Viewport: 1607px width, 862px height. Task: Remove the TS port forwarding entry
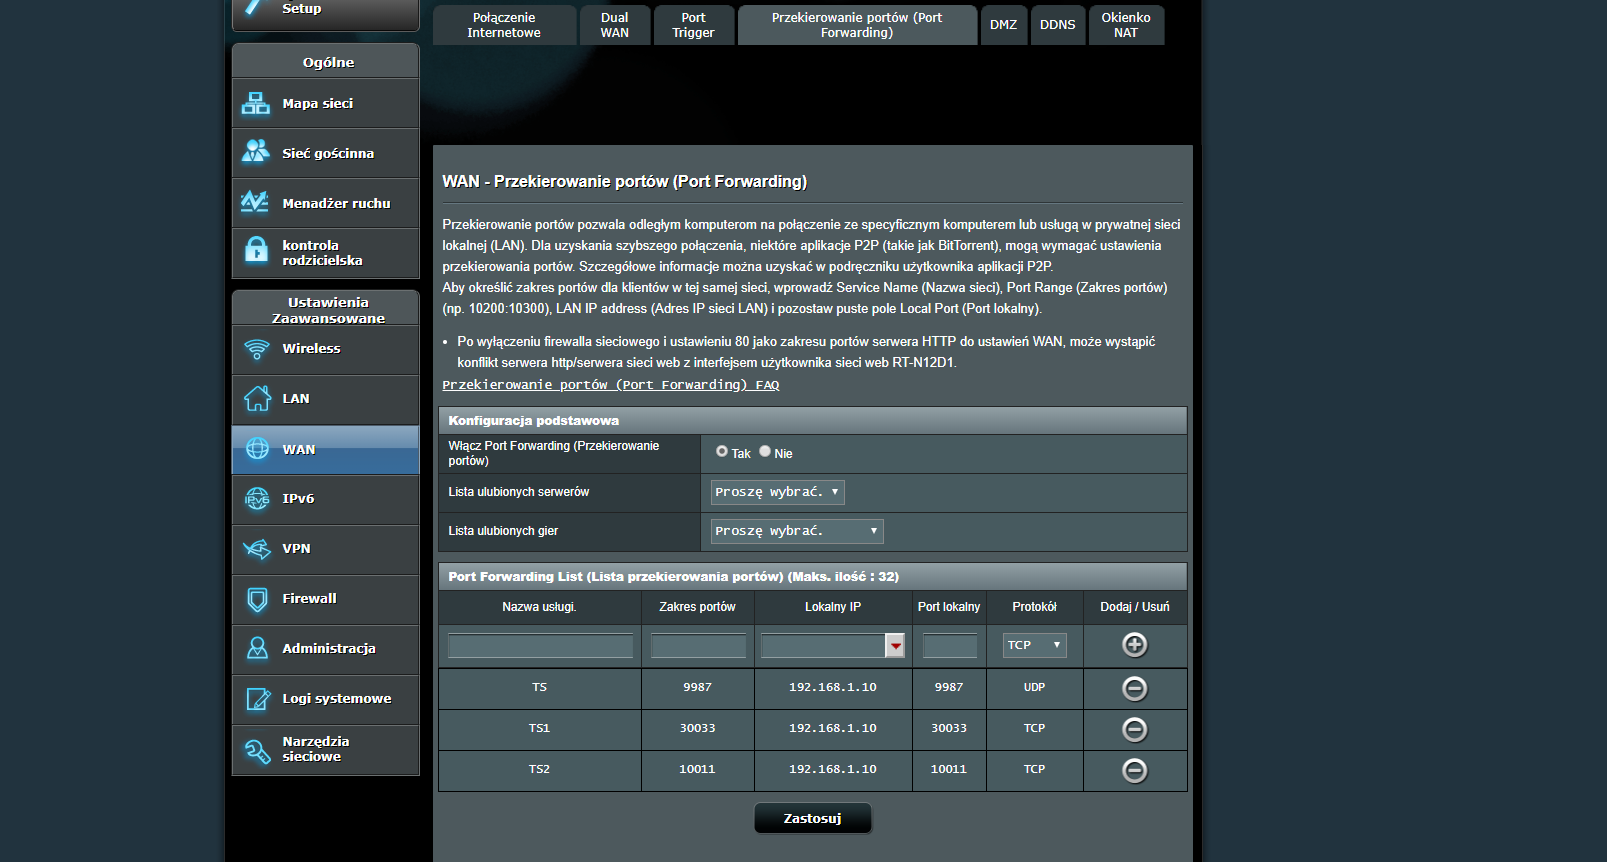click(1134, 688)
